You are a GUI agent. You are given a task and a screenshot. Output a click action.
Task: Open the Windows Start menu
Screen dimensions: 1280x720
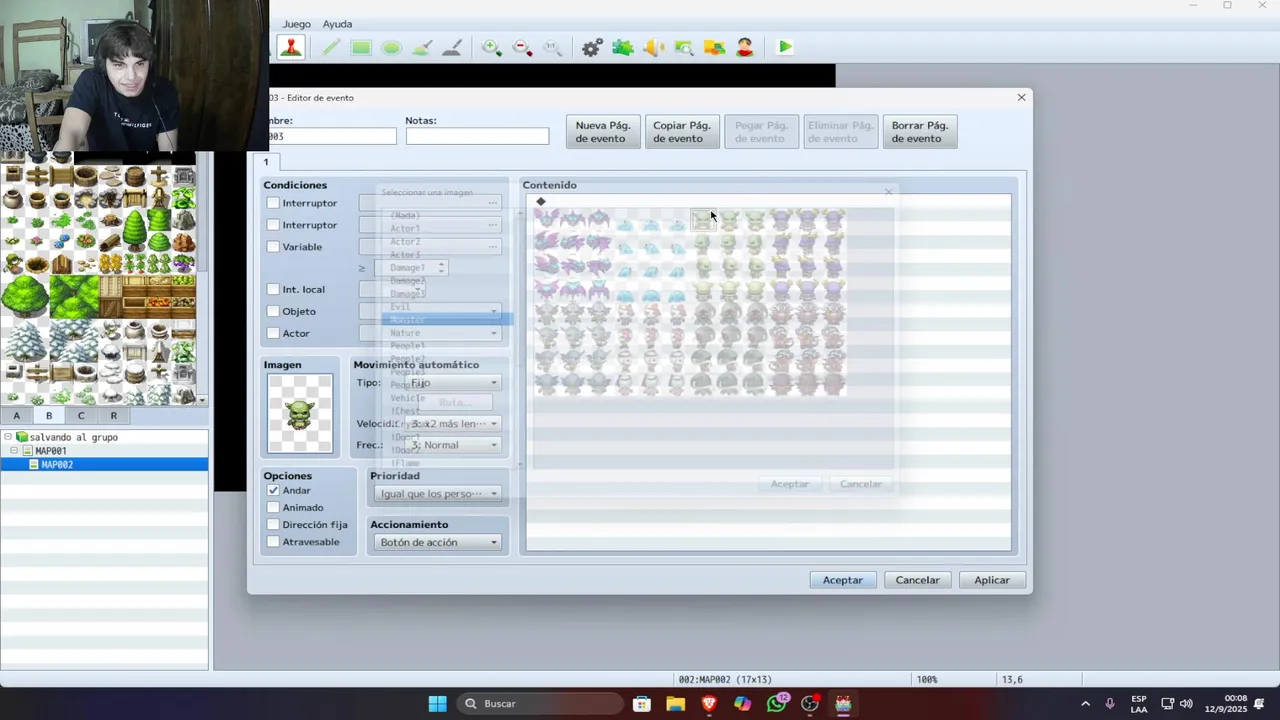(437, 704)
